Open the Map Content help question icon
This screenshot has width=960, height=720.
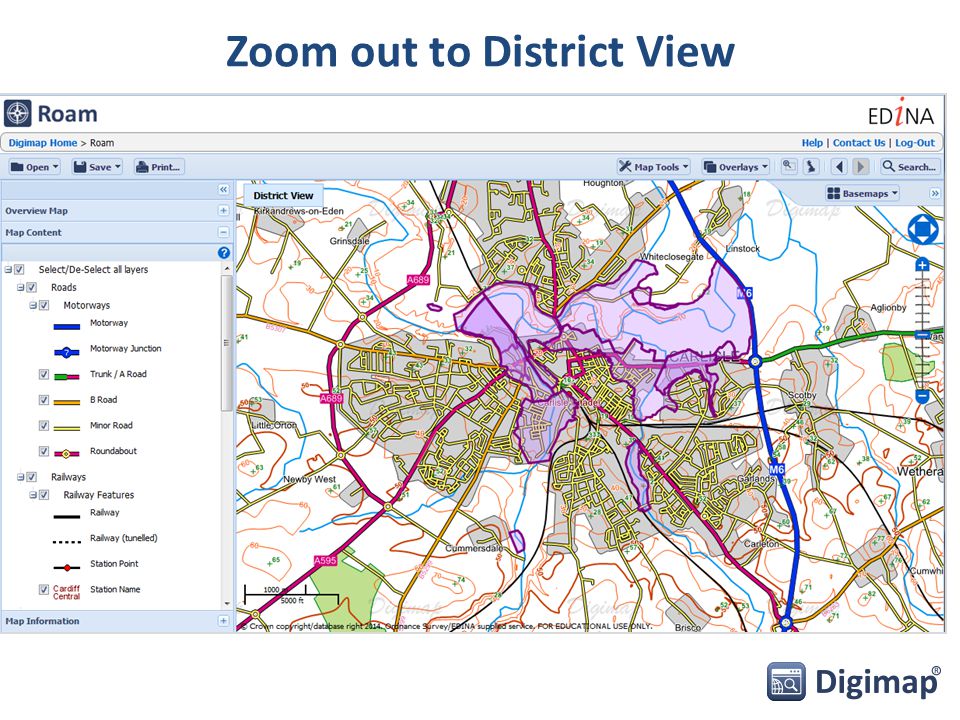pos(223,252)
